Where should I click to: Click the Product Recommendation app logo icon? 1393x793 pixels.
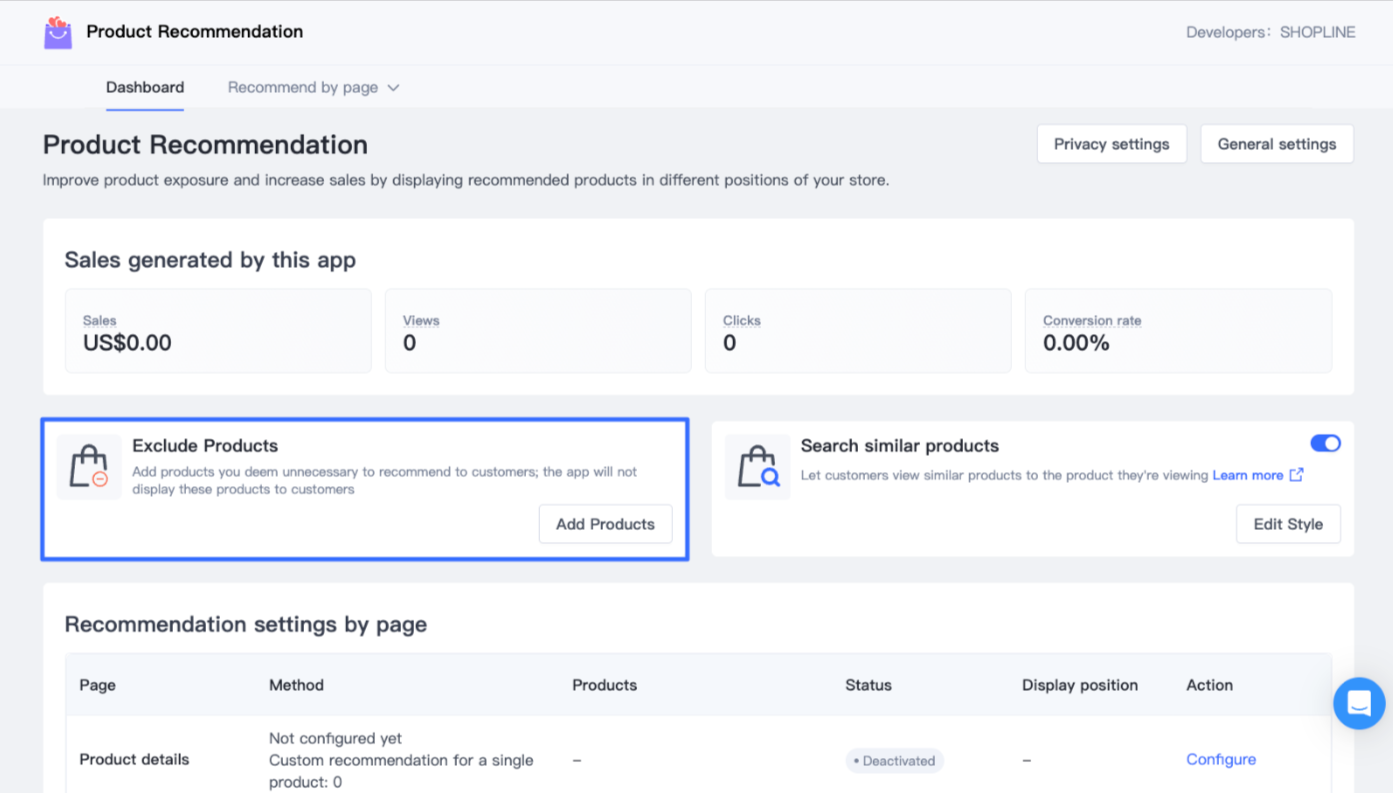[58, 33]
